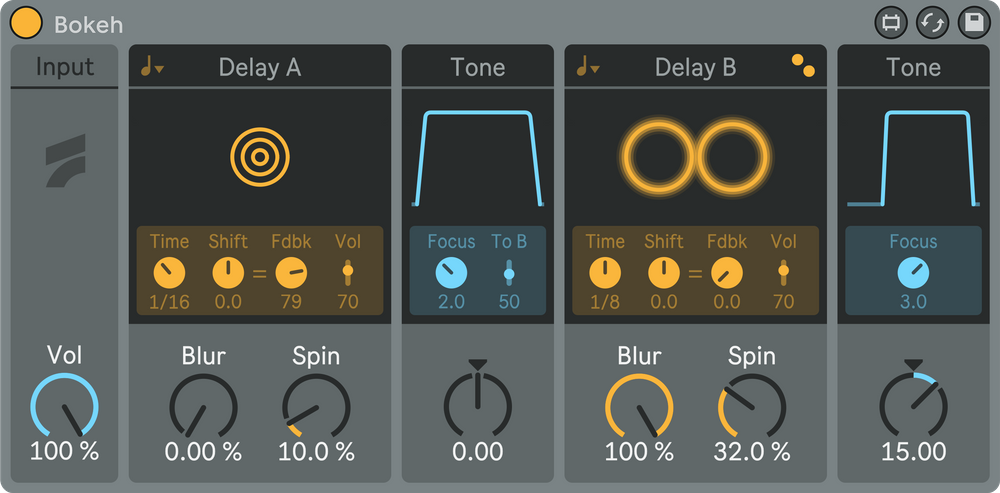
Task: Click the Delay A Spin knob
Action: (316, 407)
